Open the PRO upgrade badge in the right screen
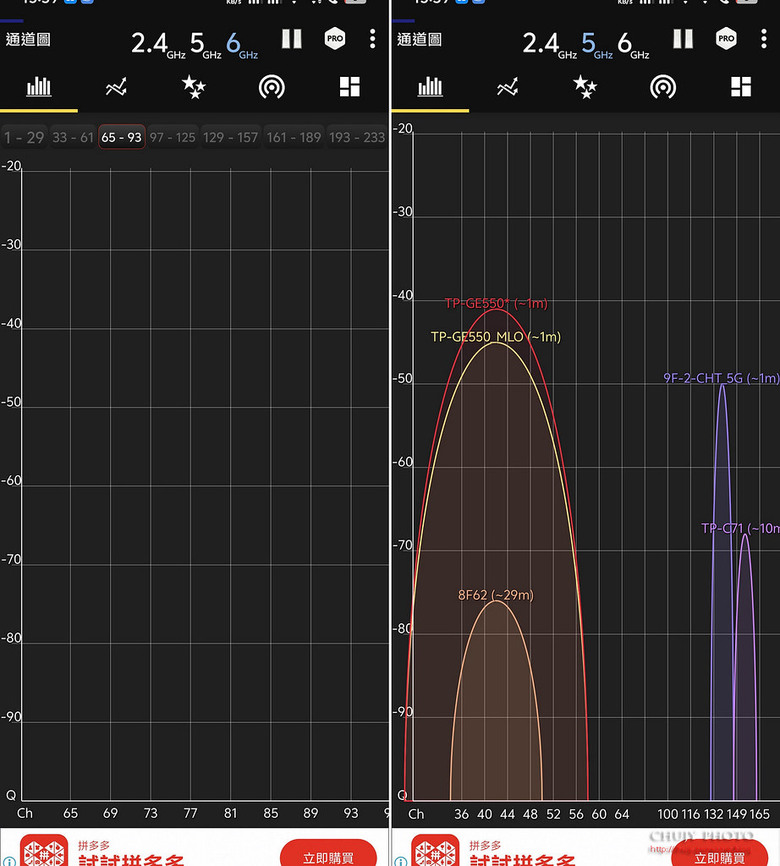The image size is (780, 866). pyautogui.click(x=726, y=39)
